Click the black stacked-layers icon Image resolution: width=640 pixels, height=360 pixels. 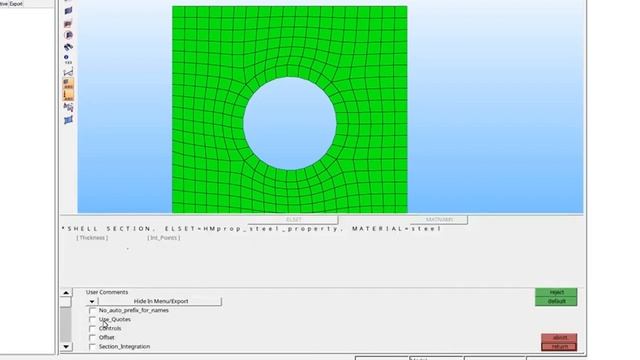[x=68, y=47]
